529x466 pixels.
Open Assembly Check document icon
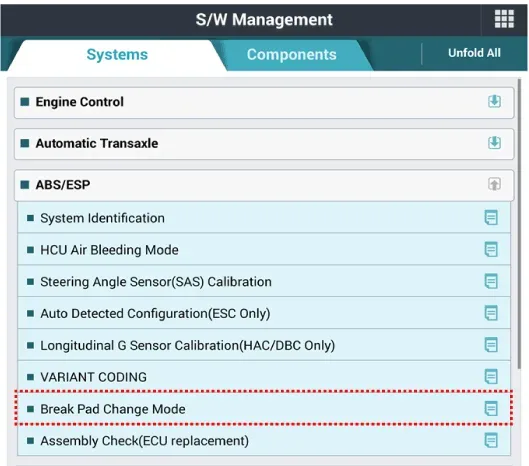[491, 440]
